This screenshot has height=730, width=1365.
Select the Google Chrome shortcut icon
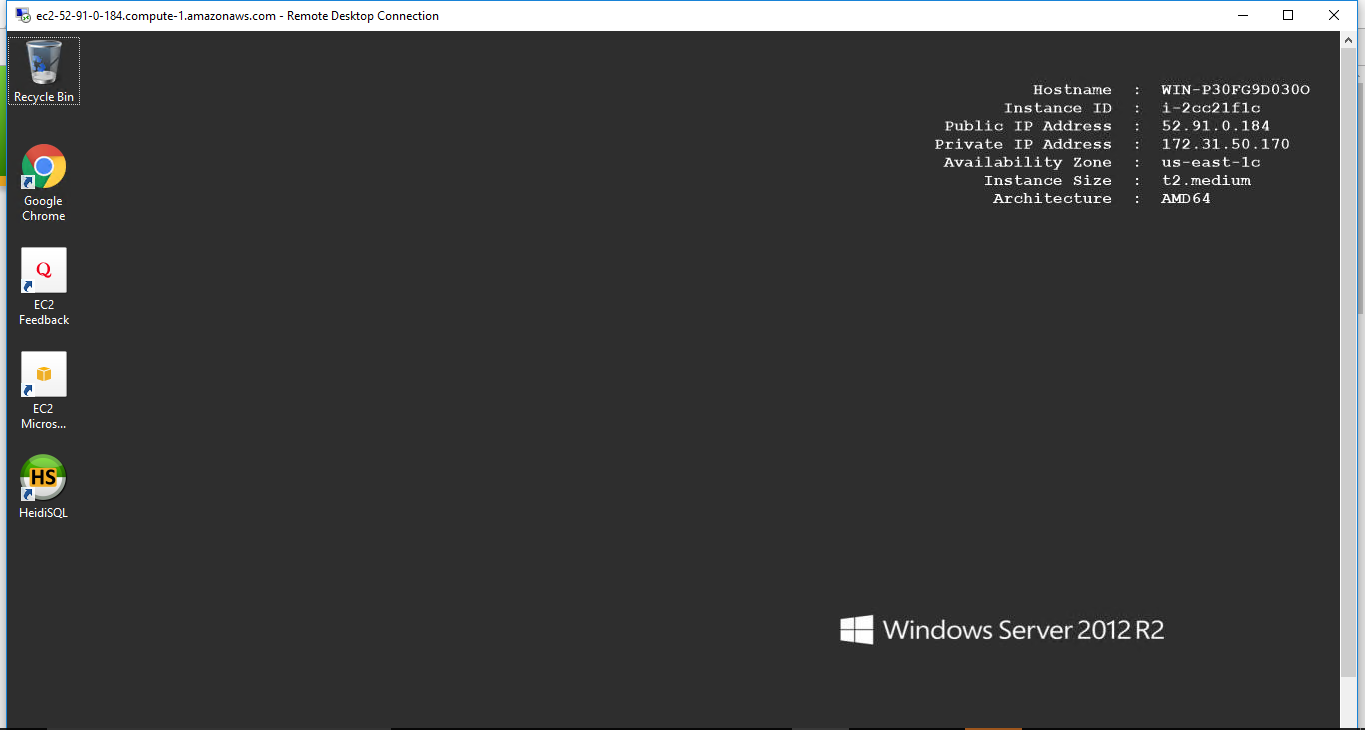click(44, 167)
